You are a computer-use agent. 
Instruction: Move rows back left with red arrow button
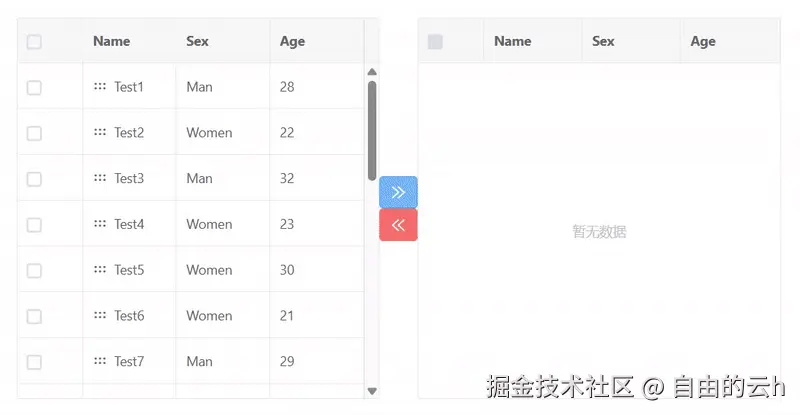tap(398, 225)
